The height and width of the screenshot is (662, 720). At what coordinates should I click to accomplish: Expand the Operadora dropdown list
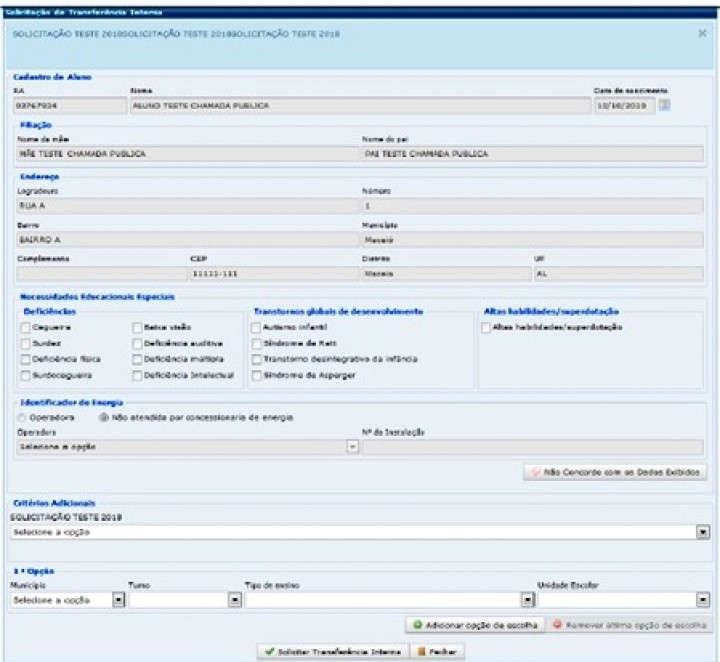pyautogui.click(x=352, y=447)
